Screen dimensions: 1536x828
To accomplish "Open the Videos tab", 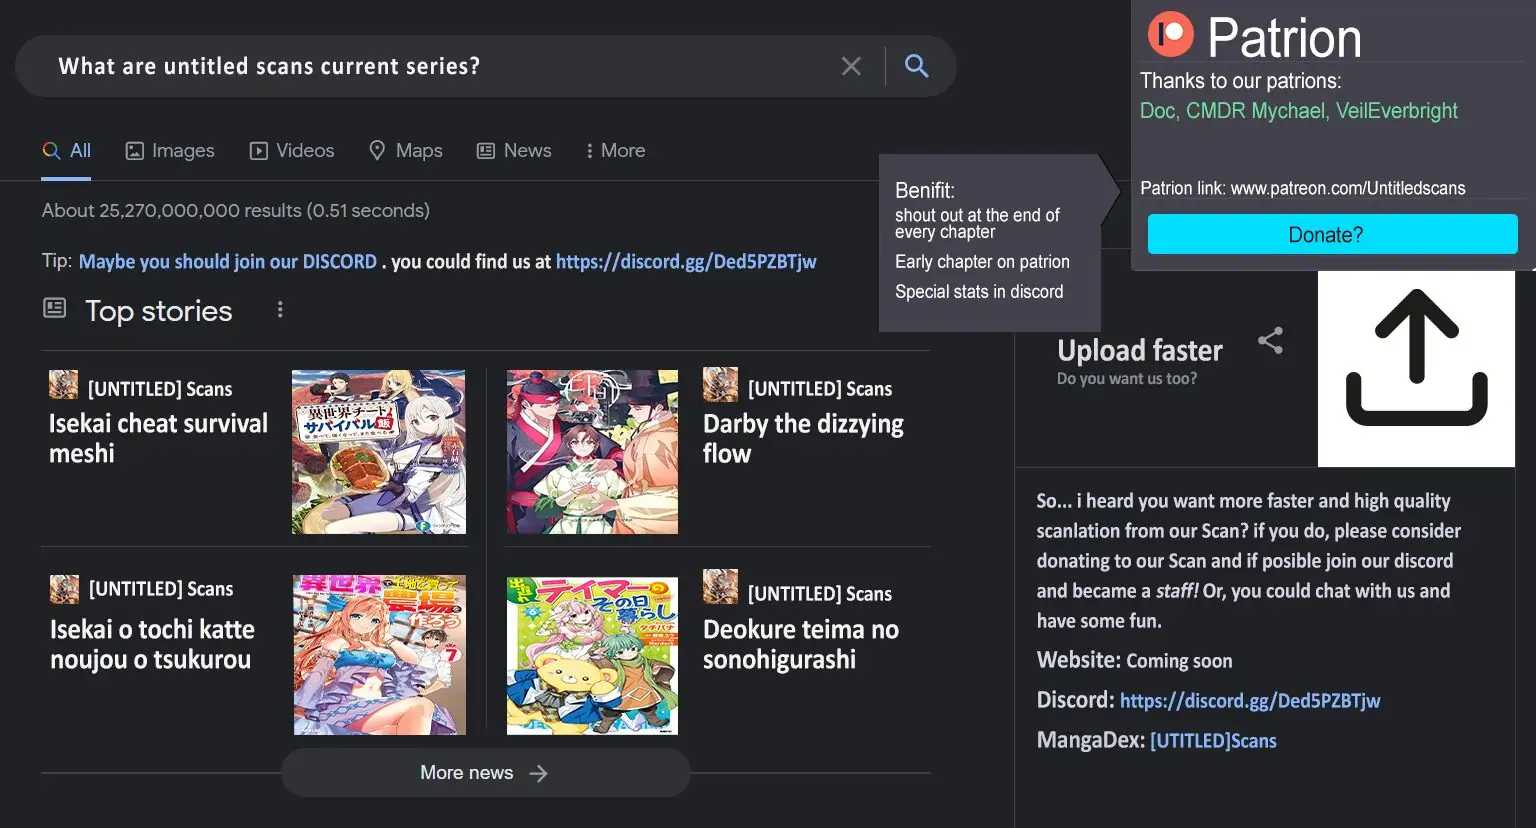I will (292, 151).
